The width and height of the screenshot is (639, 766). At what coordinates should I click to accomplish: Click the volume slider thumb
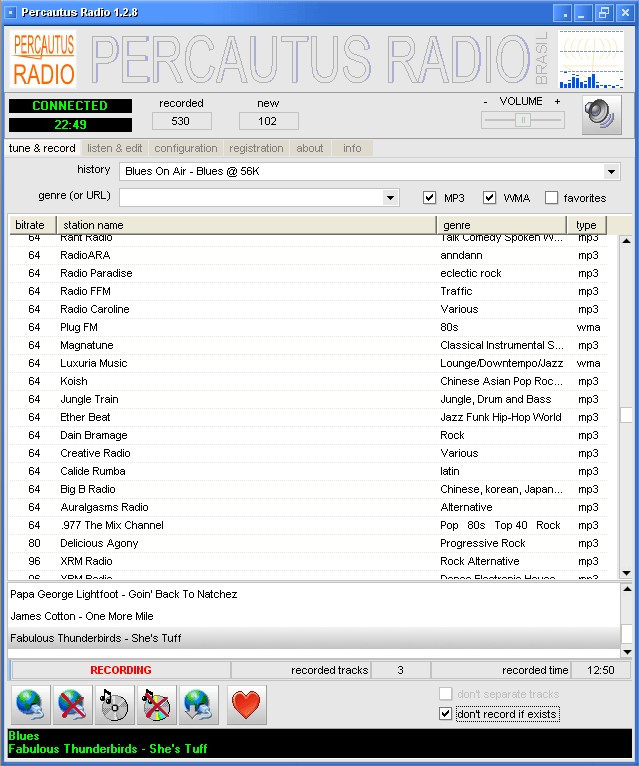pos(523,120)
